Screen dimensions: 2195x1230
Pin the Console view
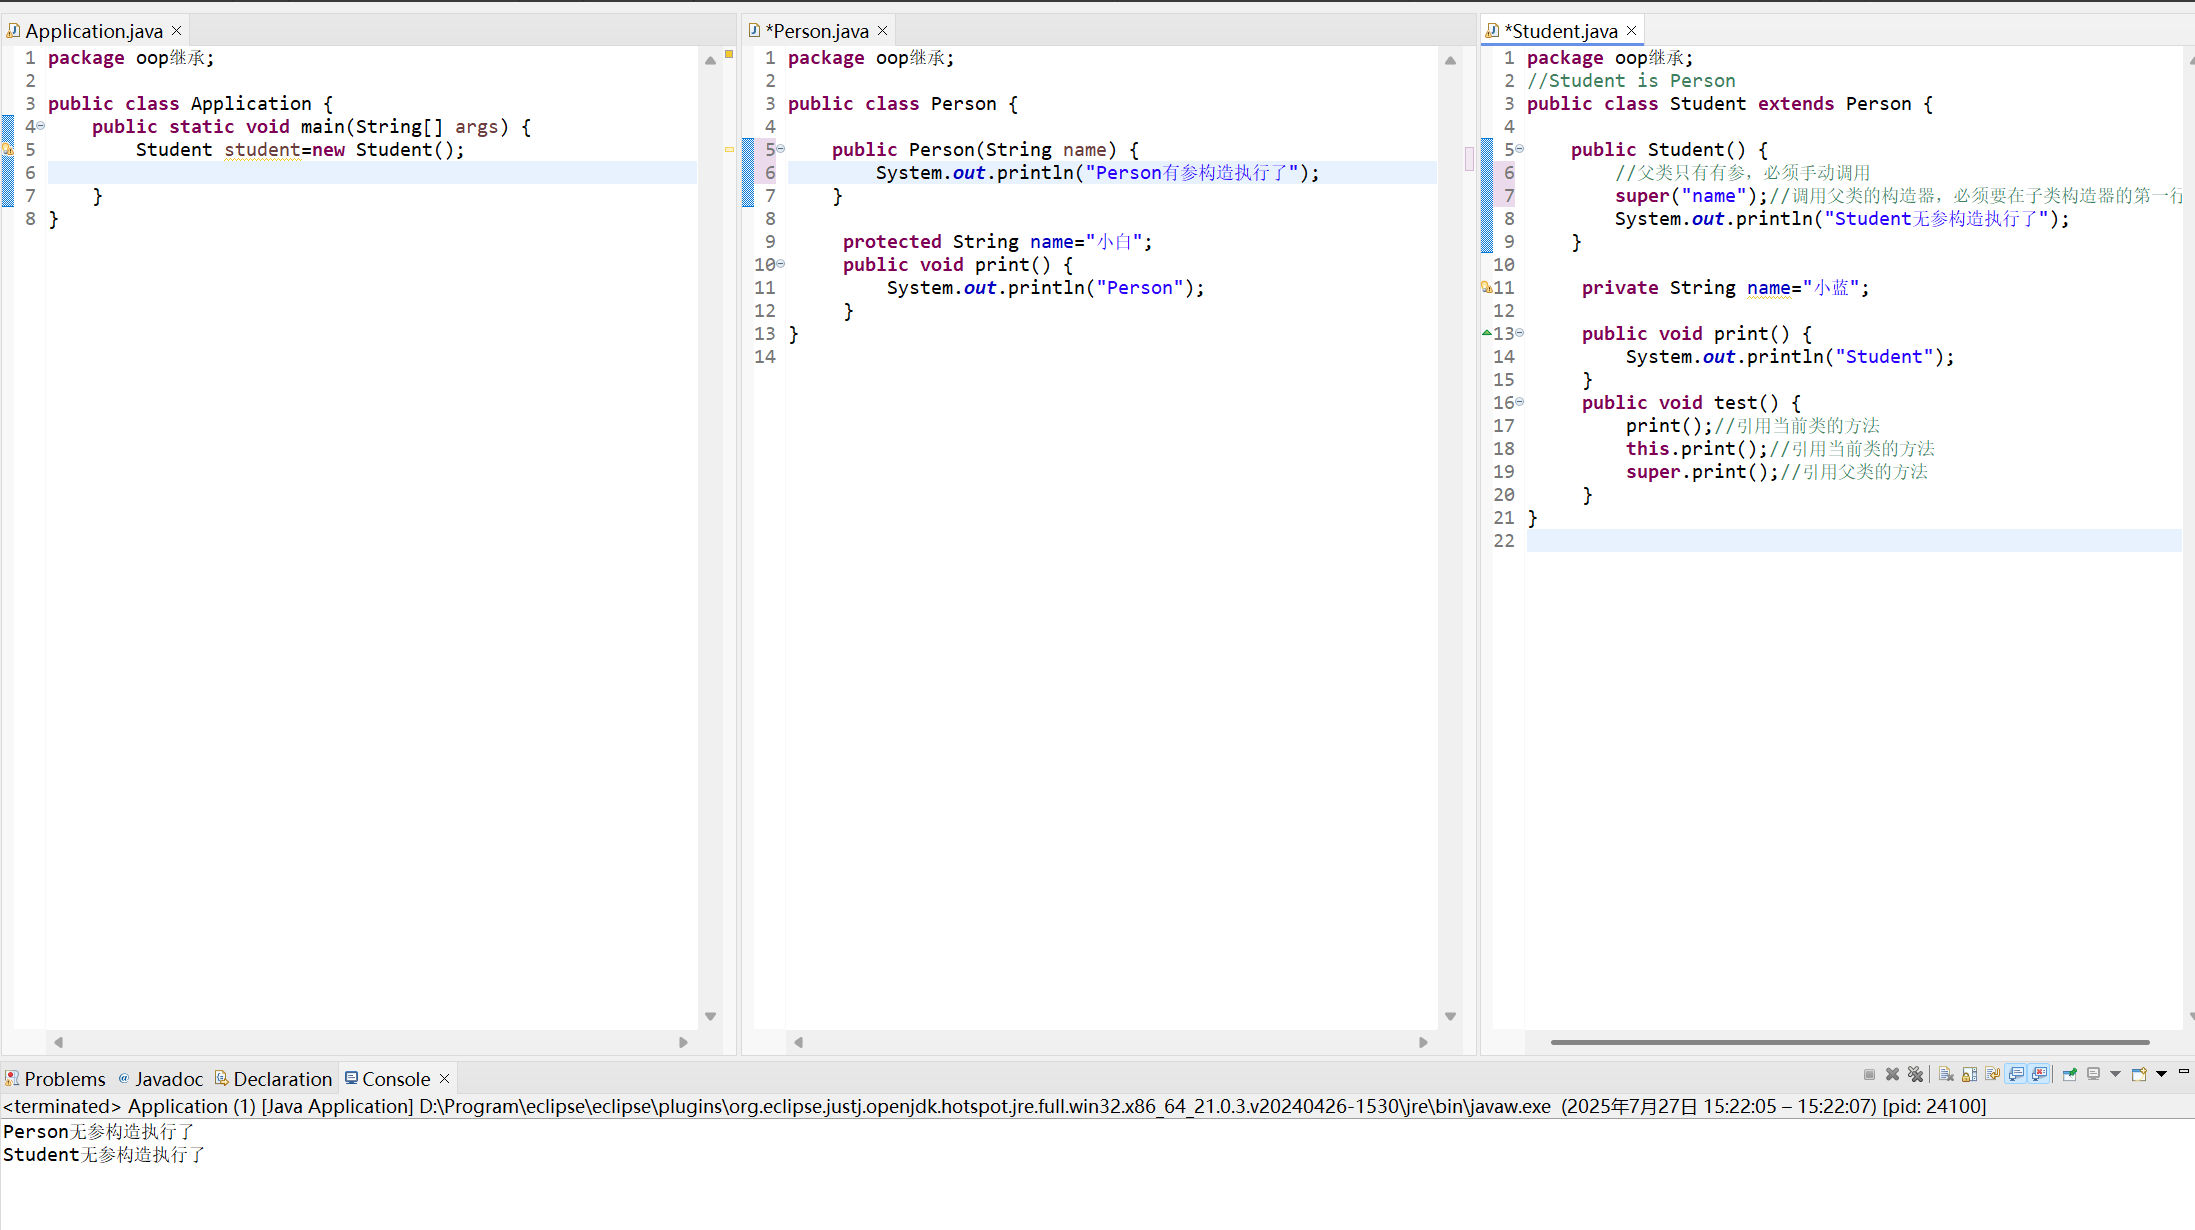coord(2070,1074)
